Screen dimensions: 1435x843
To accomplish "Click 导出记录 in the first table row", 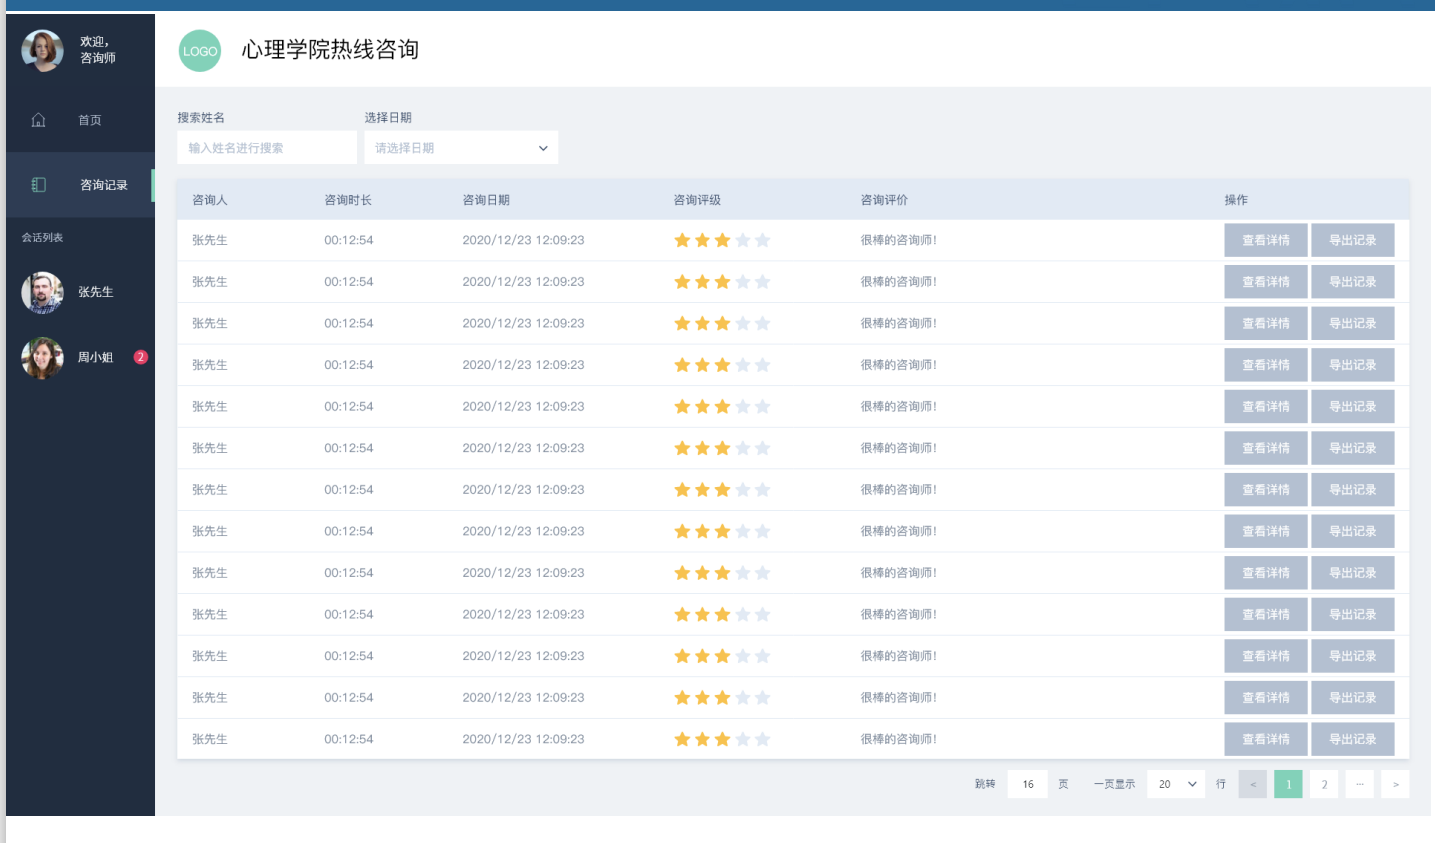I will (x=1353, y=240).
